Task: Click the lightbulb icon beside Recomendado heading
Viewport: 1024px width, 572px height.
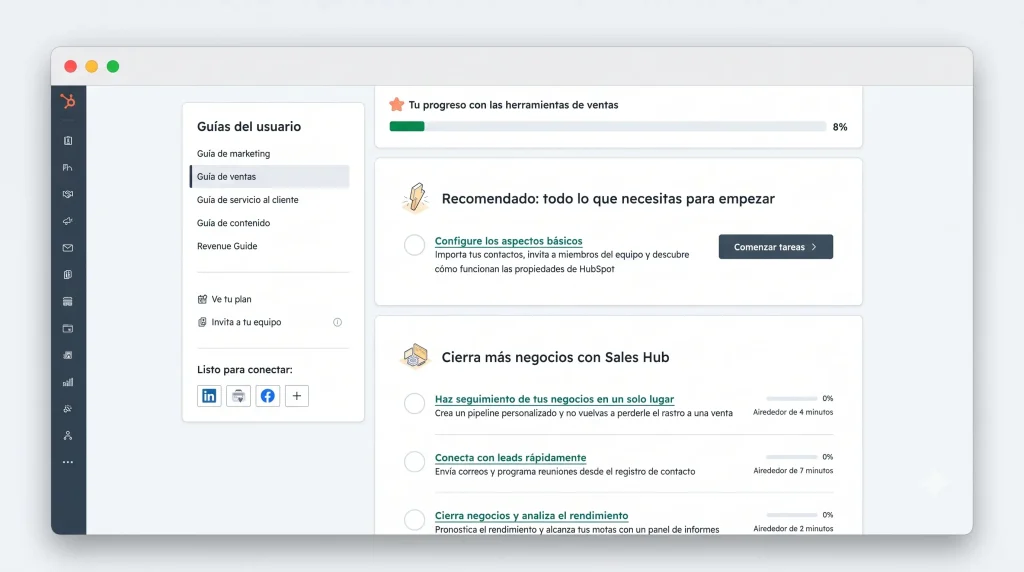Action: (415, 198)
